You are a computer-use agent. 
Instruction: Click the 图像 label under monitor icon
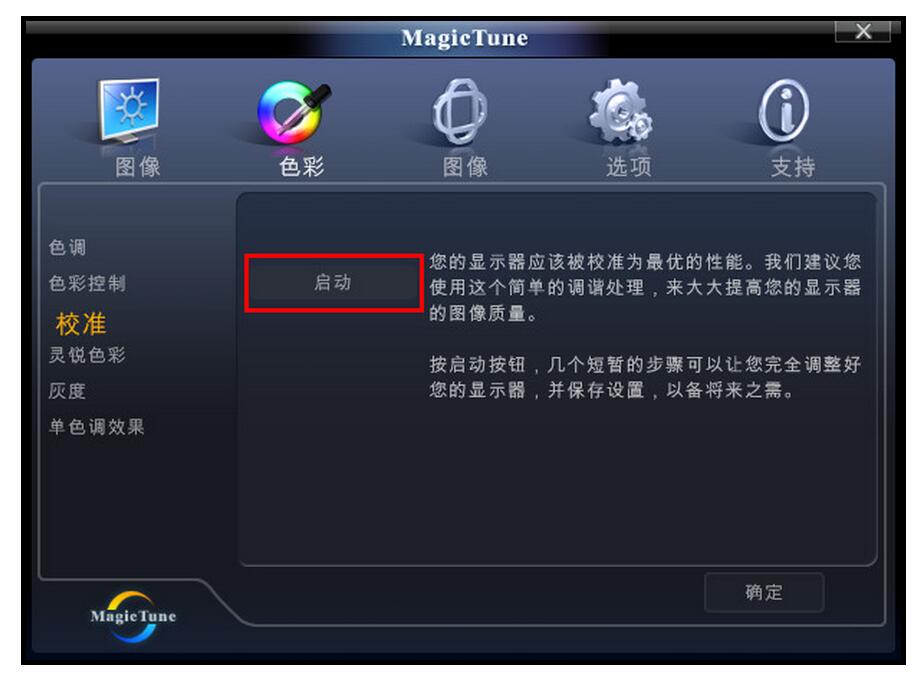(138, 167)
